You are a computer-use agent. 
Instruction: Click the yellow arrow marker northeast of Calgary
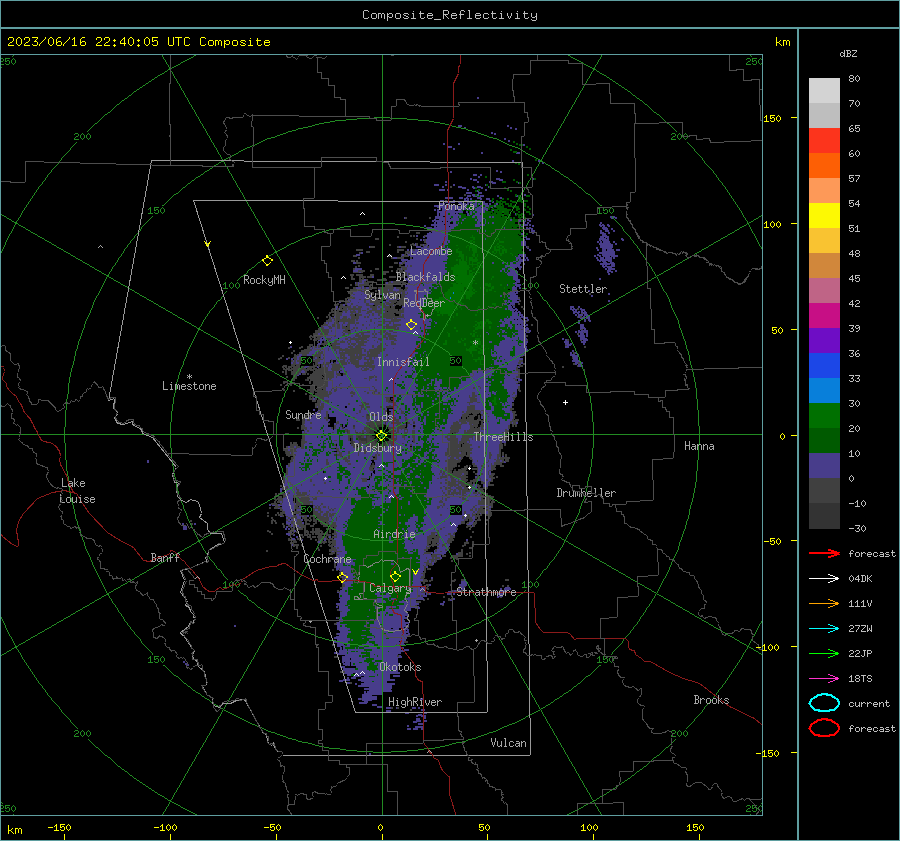click(x=416, y=572)
